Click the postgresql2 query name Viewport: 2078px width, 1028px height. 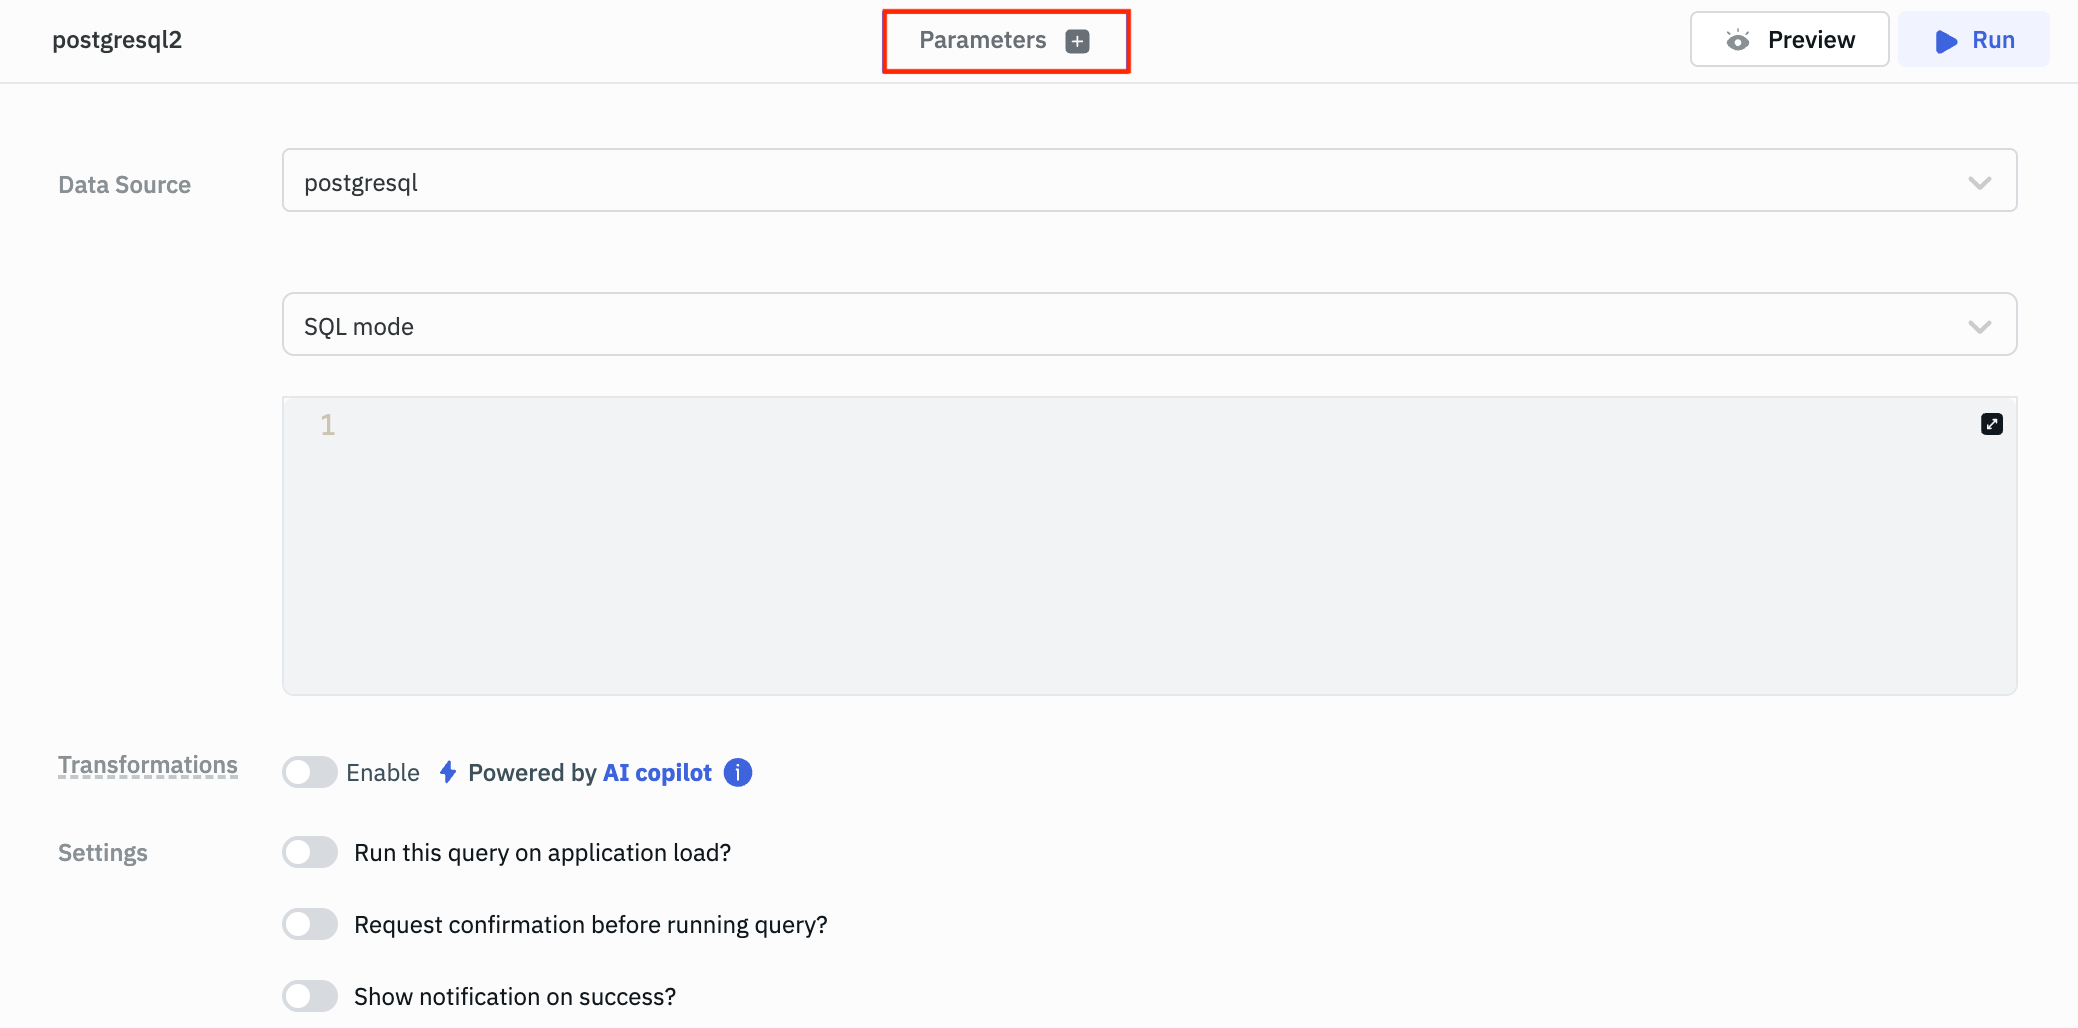117,41
